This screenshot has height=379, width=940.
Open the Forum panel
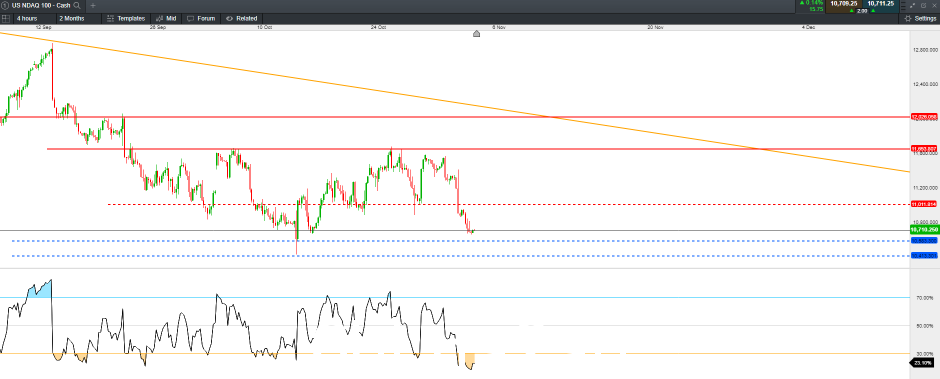tap(201, 19)
